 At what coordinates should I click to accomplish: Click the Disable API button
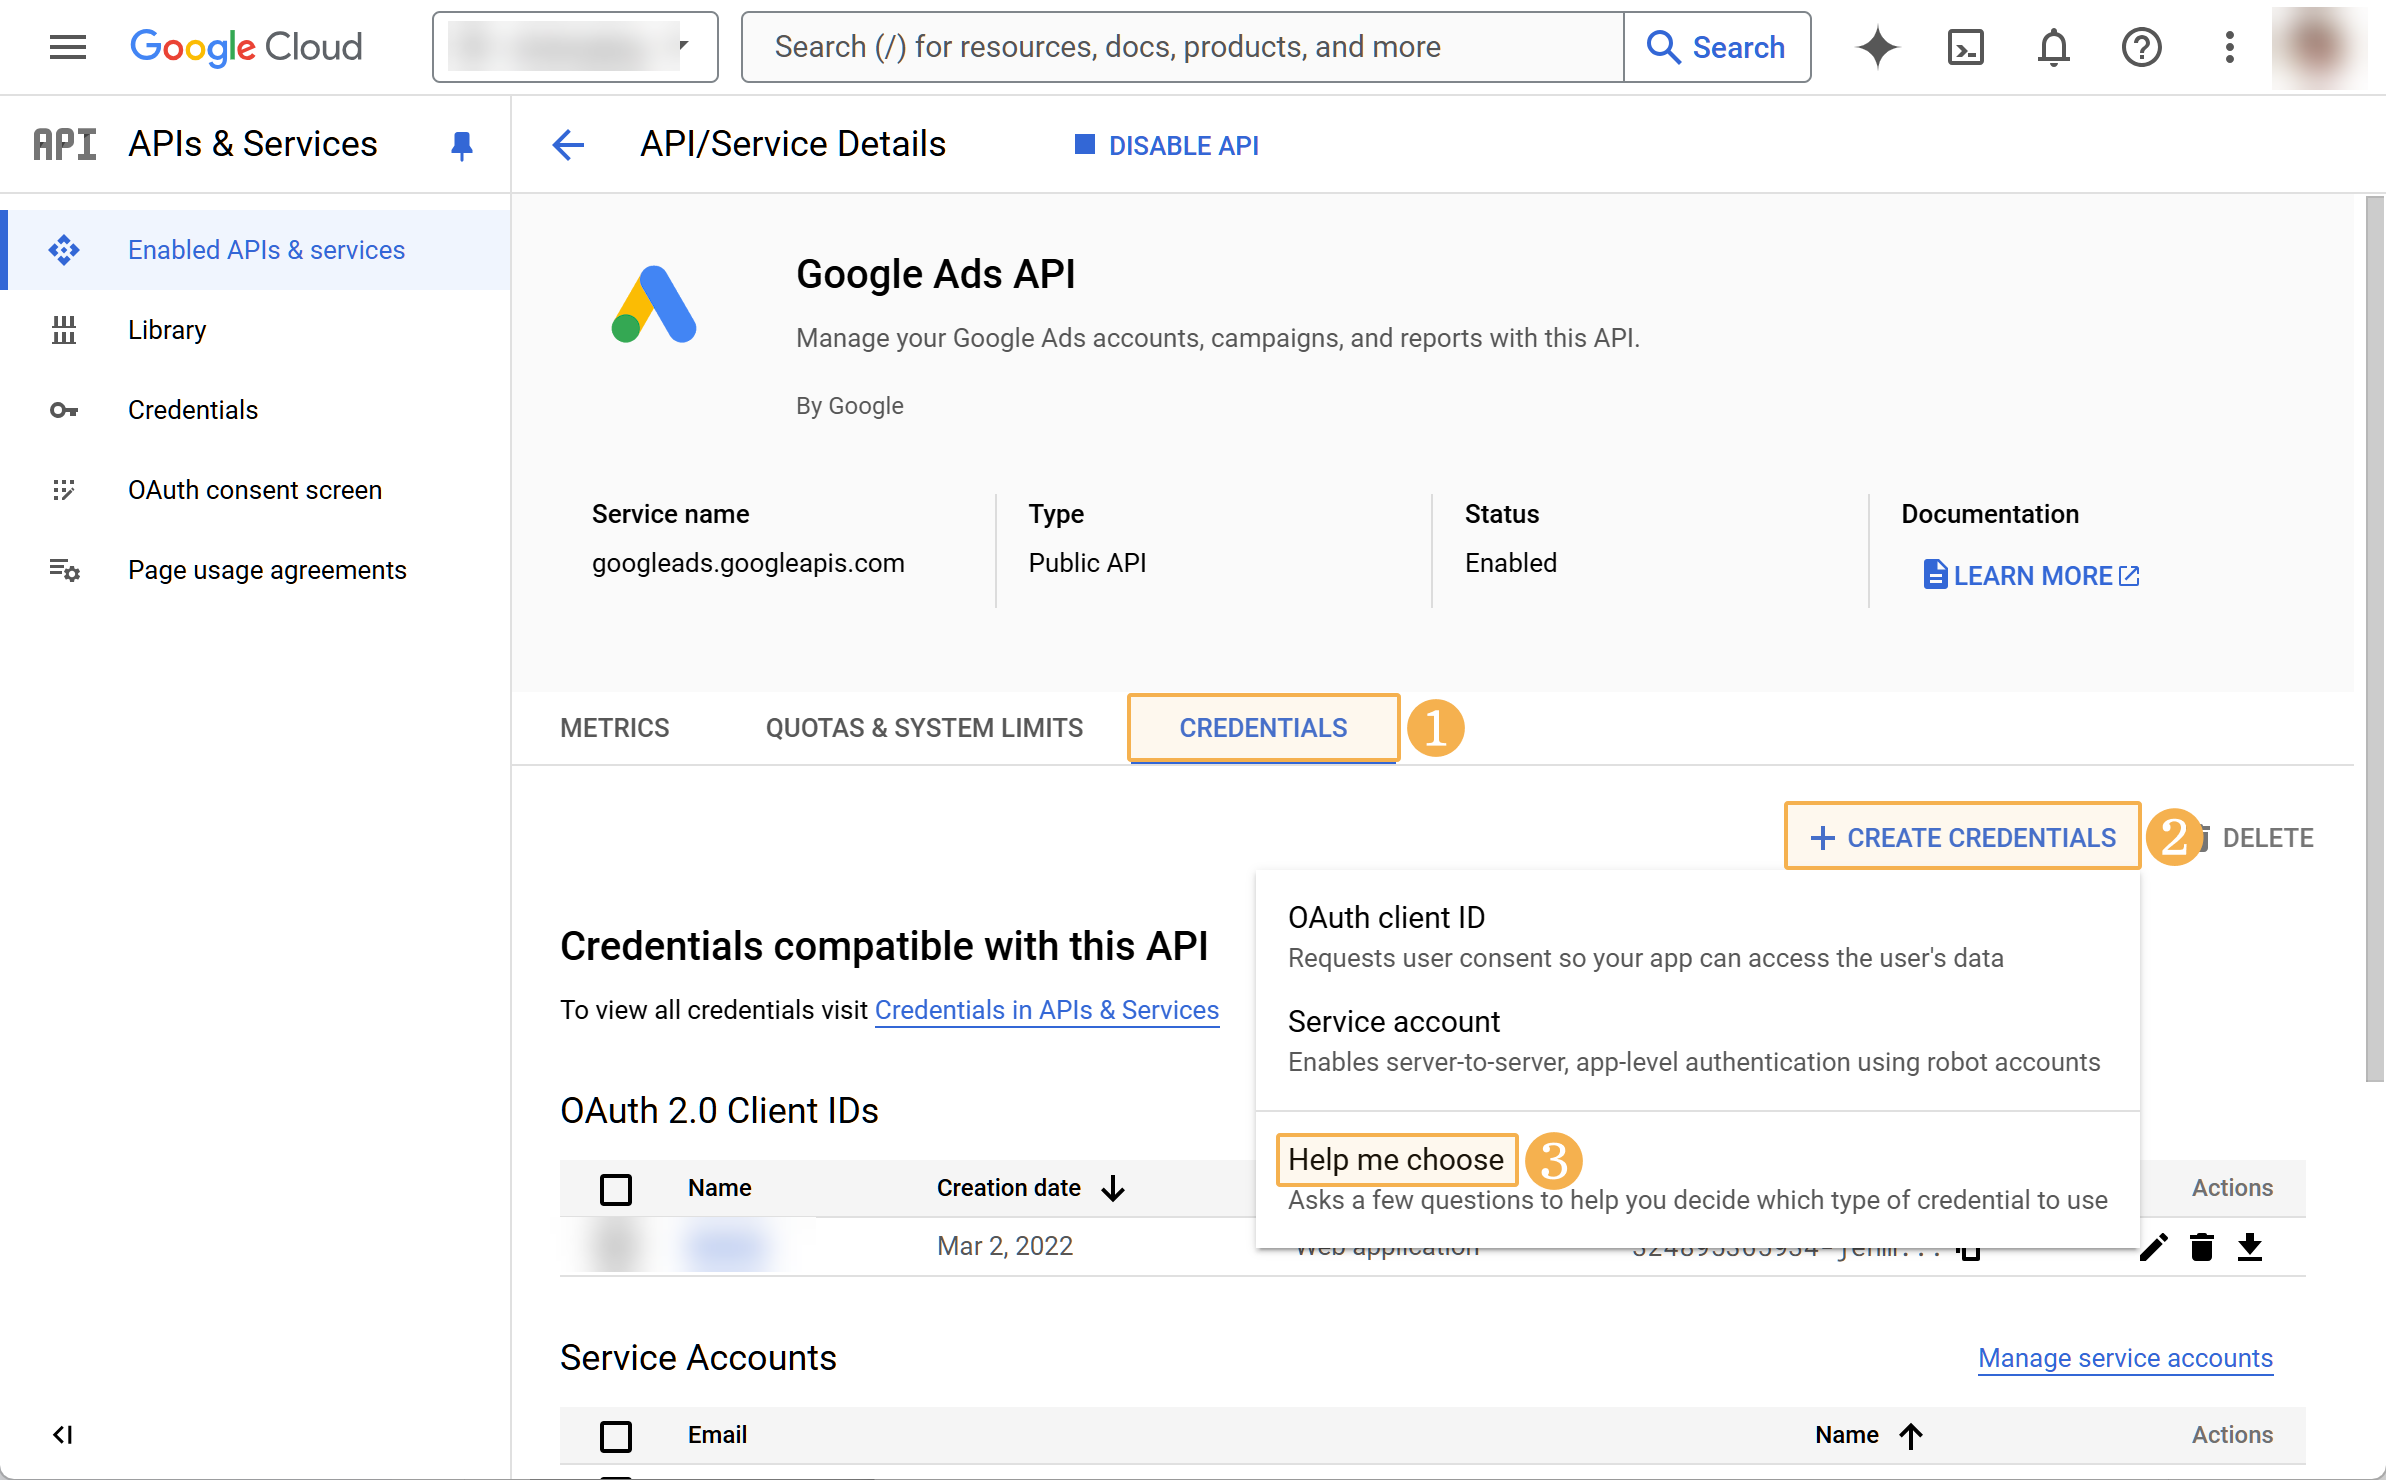click(x=1166, y=145)
